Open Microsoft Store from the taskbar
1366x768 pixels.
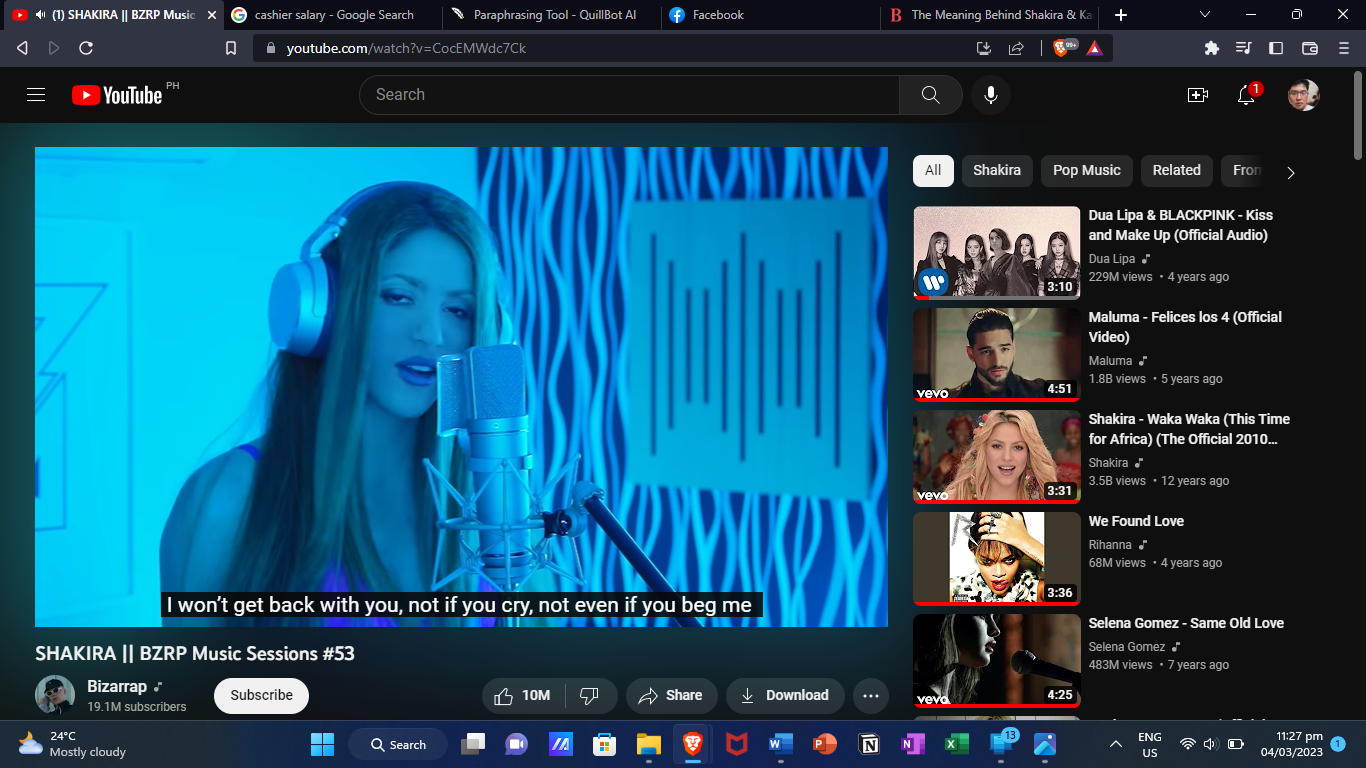click(604, 745)
